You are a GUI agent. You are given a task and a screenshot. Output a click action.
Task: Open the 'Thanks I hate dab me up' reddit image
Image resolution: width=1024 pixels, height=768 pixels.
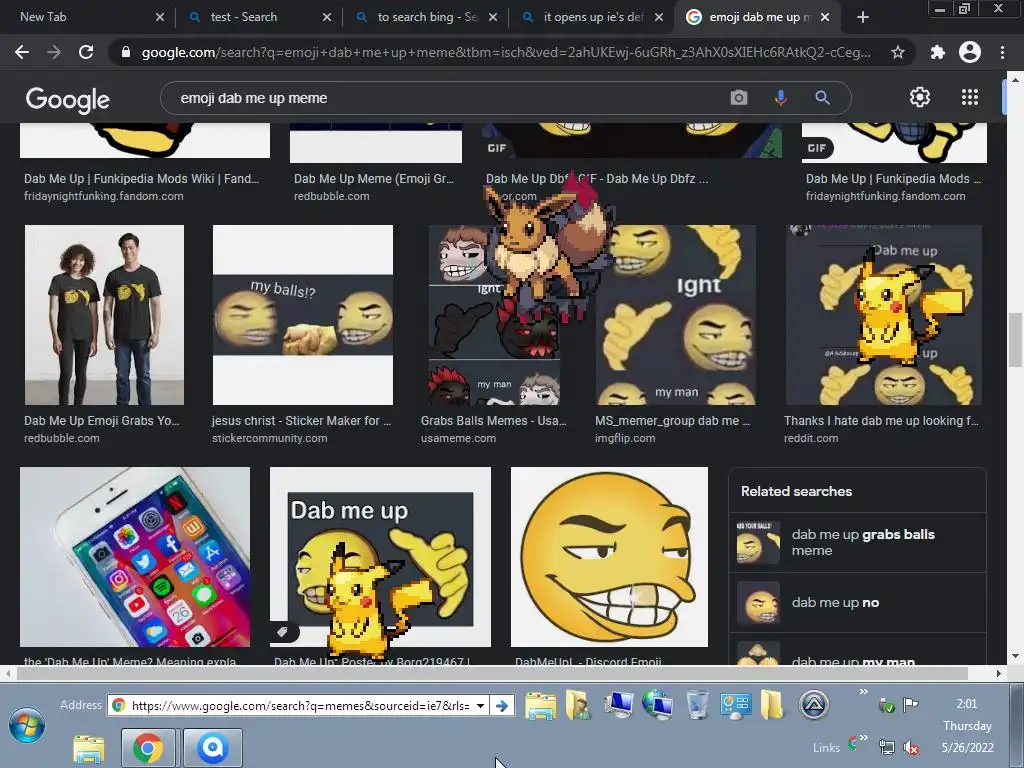pos(884,315)
